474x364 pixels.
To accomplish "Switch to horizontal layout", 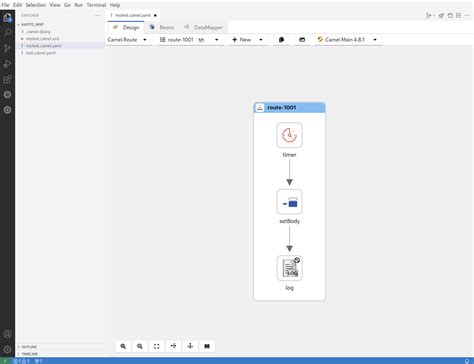I will click(173, 346).
